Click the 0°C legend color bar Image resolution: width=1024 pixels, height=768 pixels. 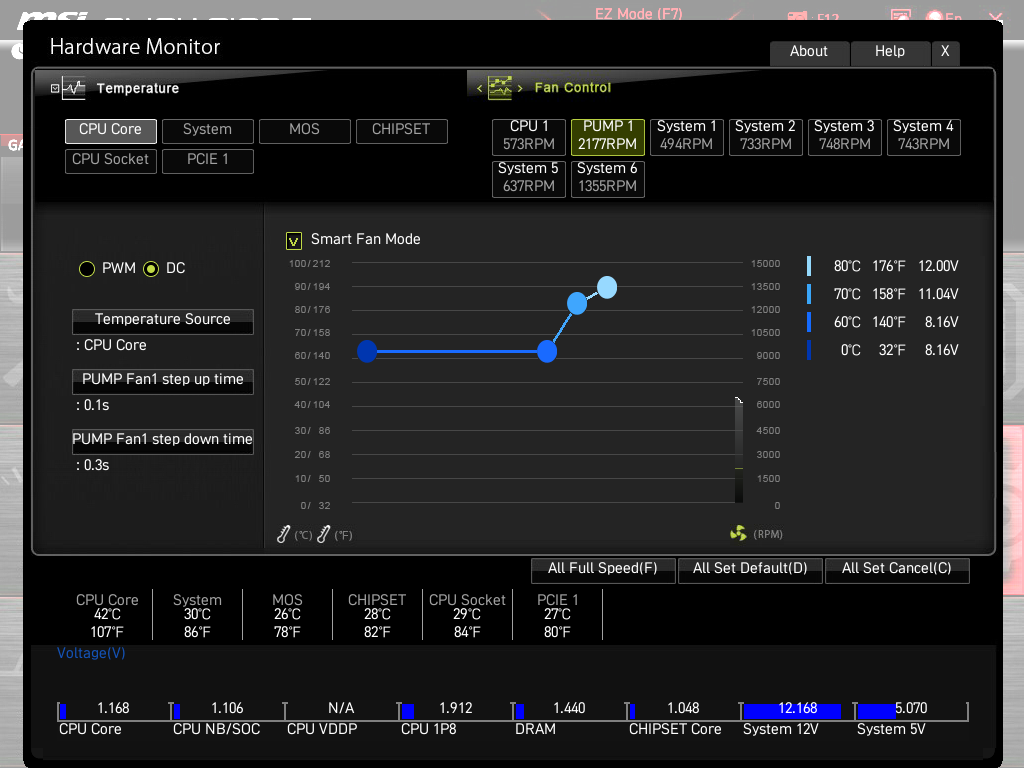pyautogui.click(x=809, y=350)
